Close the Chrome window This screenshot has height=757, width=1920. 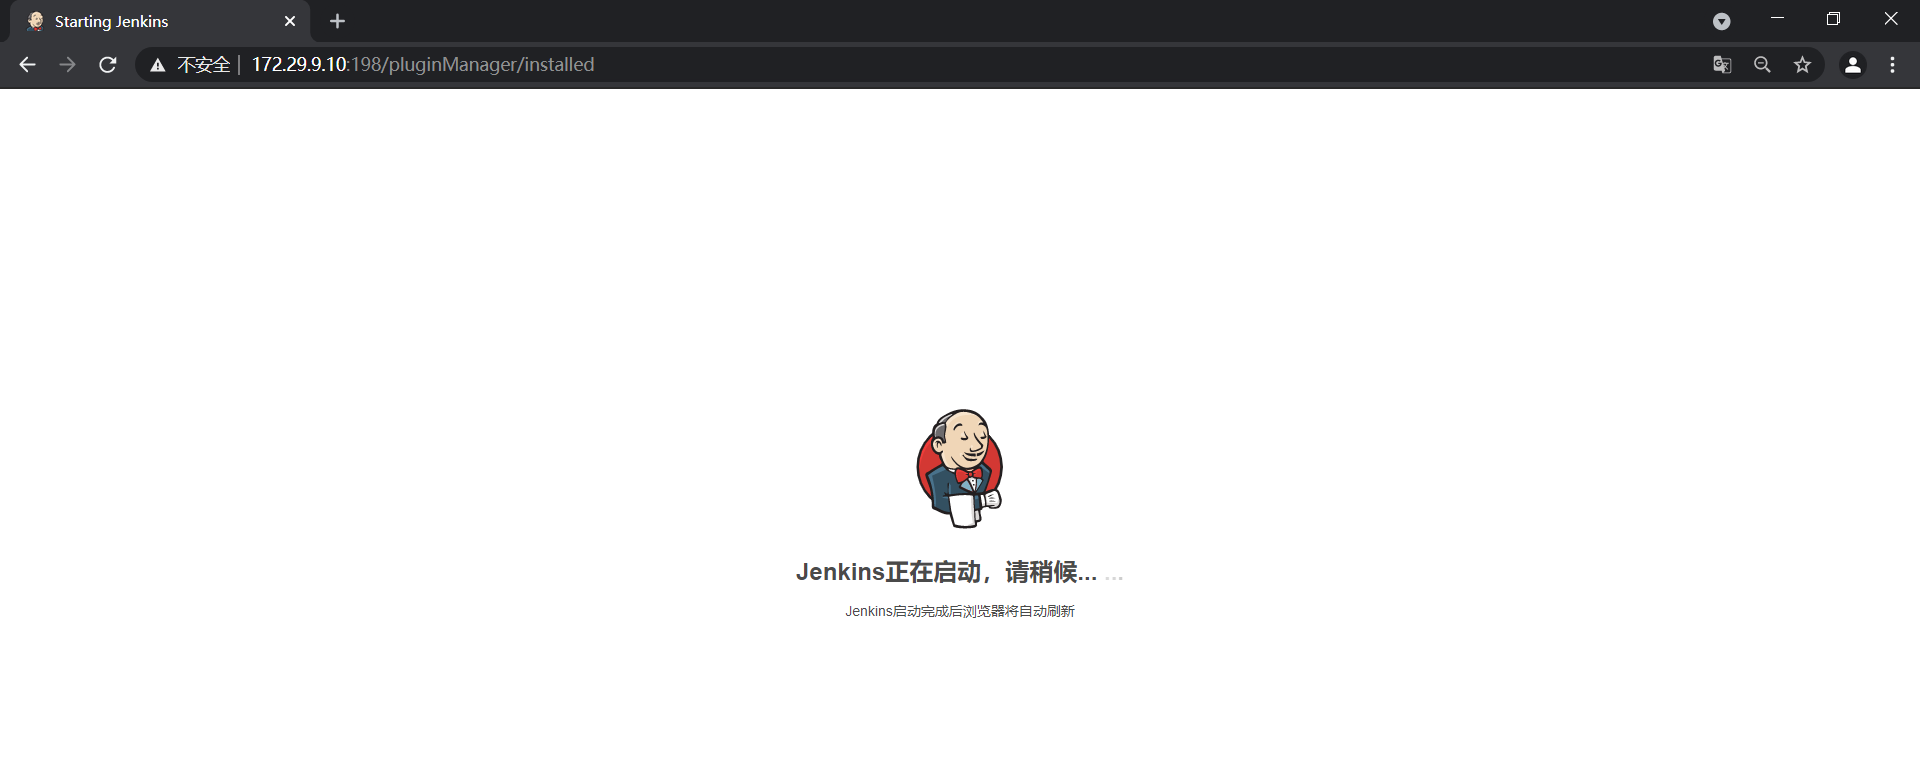(1890, 18)
